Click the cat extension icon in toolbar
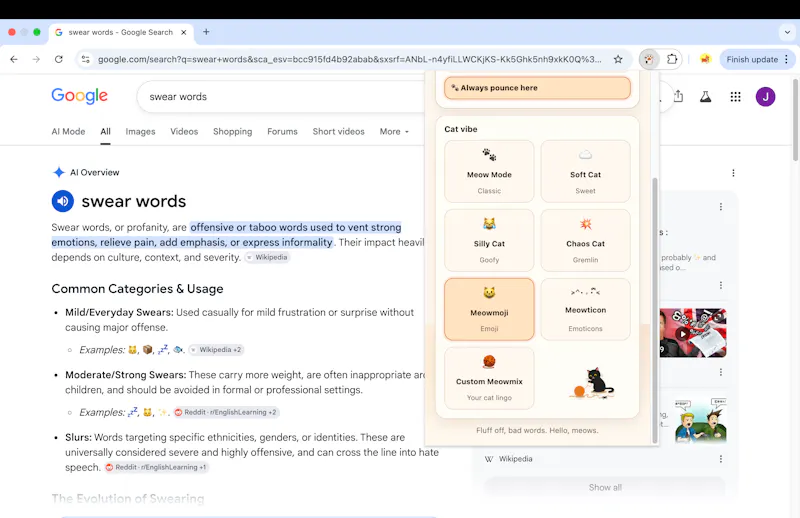The width and height of the screenshot is (800, 518). pyautogui.click(x=648, y=59)
